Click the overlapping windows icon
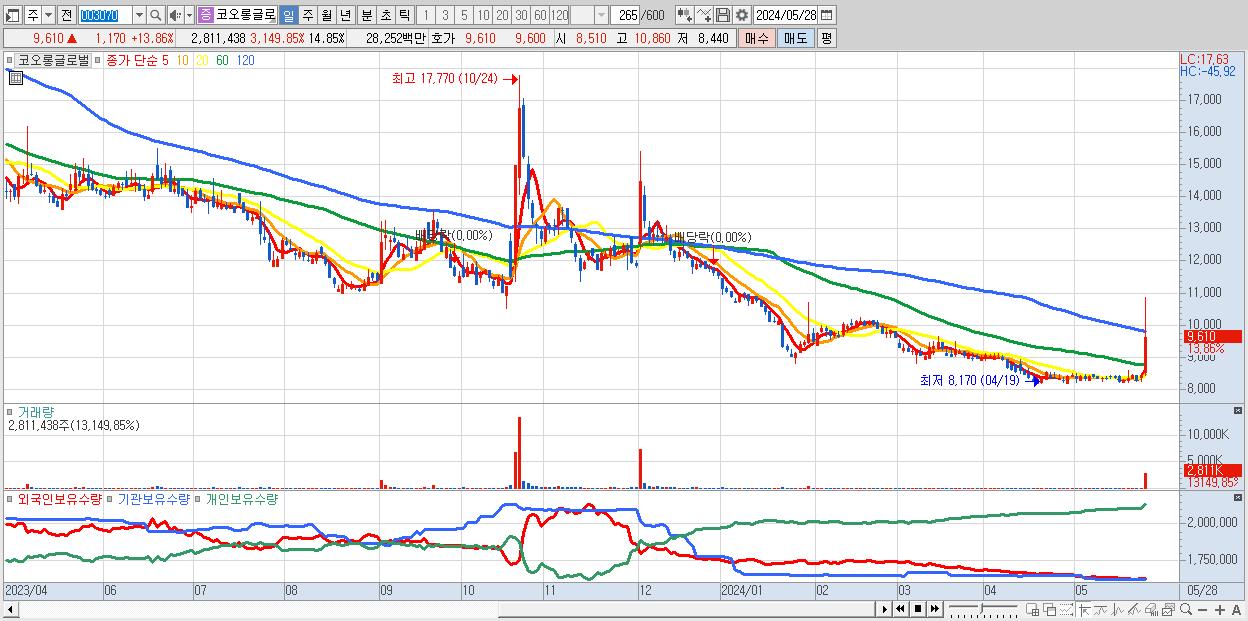1248x621 pixels. click(1050, 609)
